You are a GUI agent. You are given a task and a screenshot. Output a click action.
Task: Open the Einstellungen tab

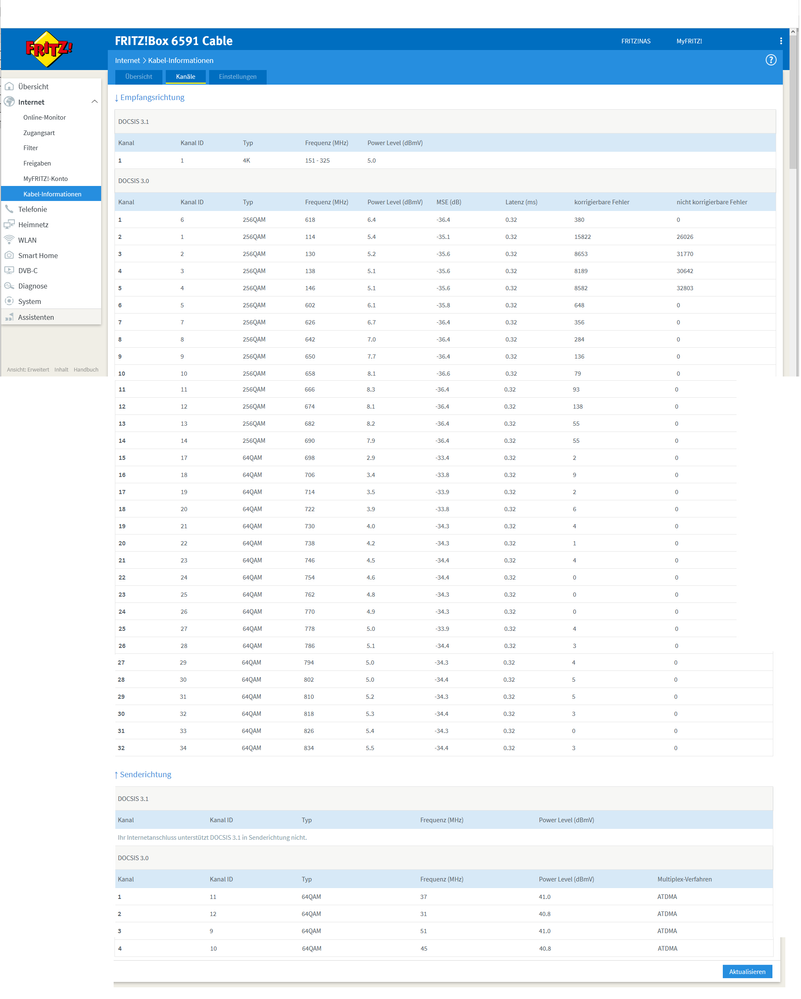(238, 76)
